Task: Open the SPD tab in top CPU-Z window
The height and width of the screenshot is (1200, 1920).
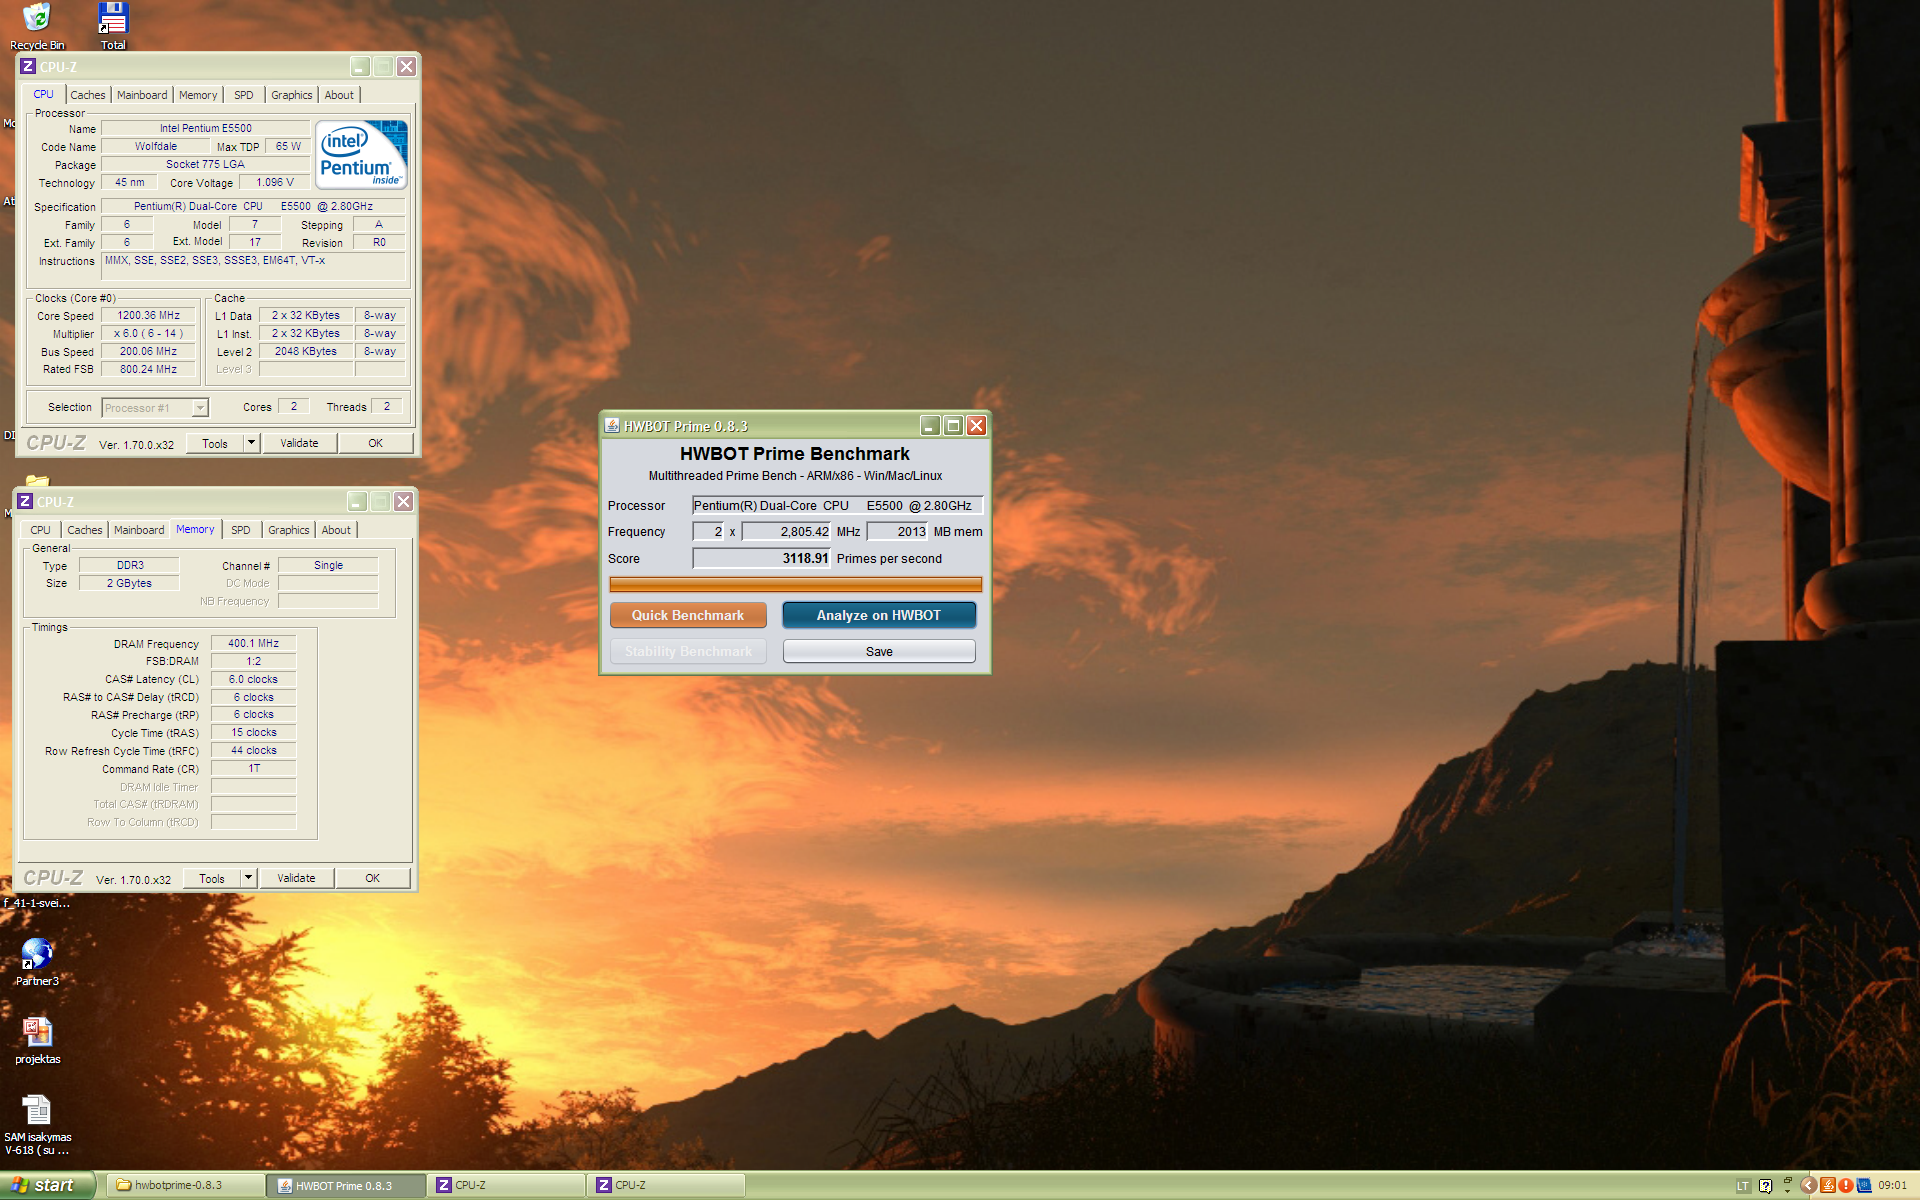Action: pos(244,95)
